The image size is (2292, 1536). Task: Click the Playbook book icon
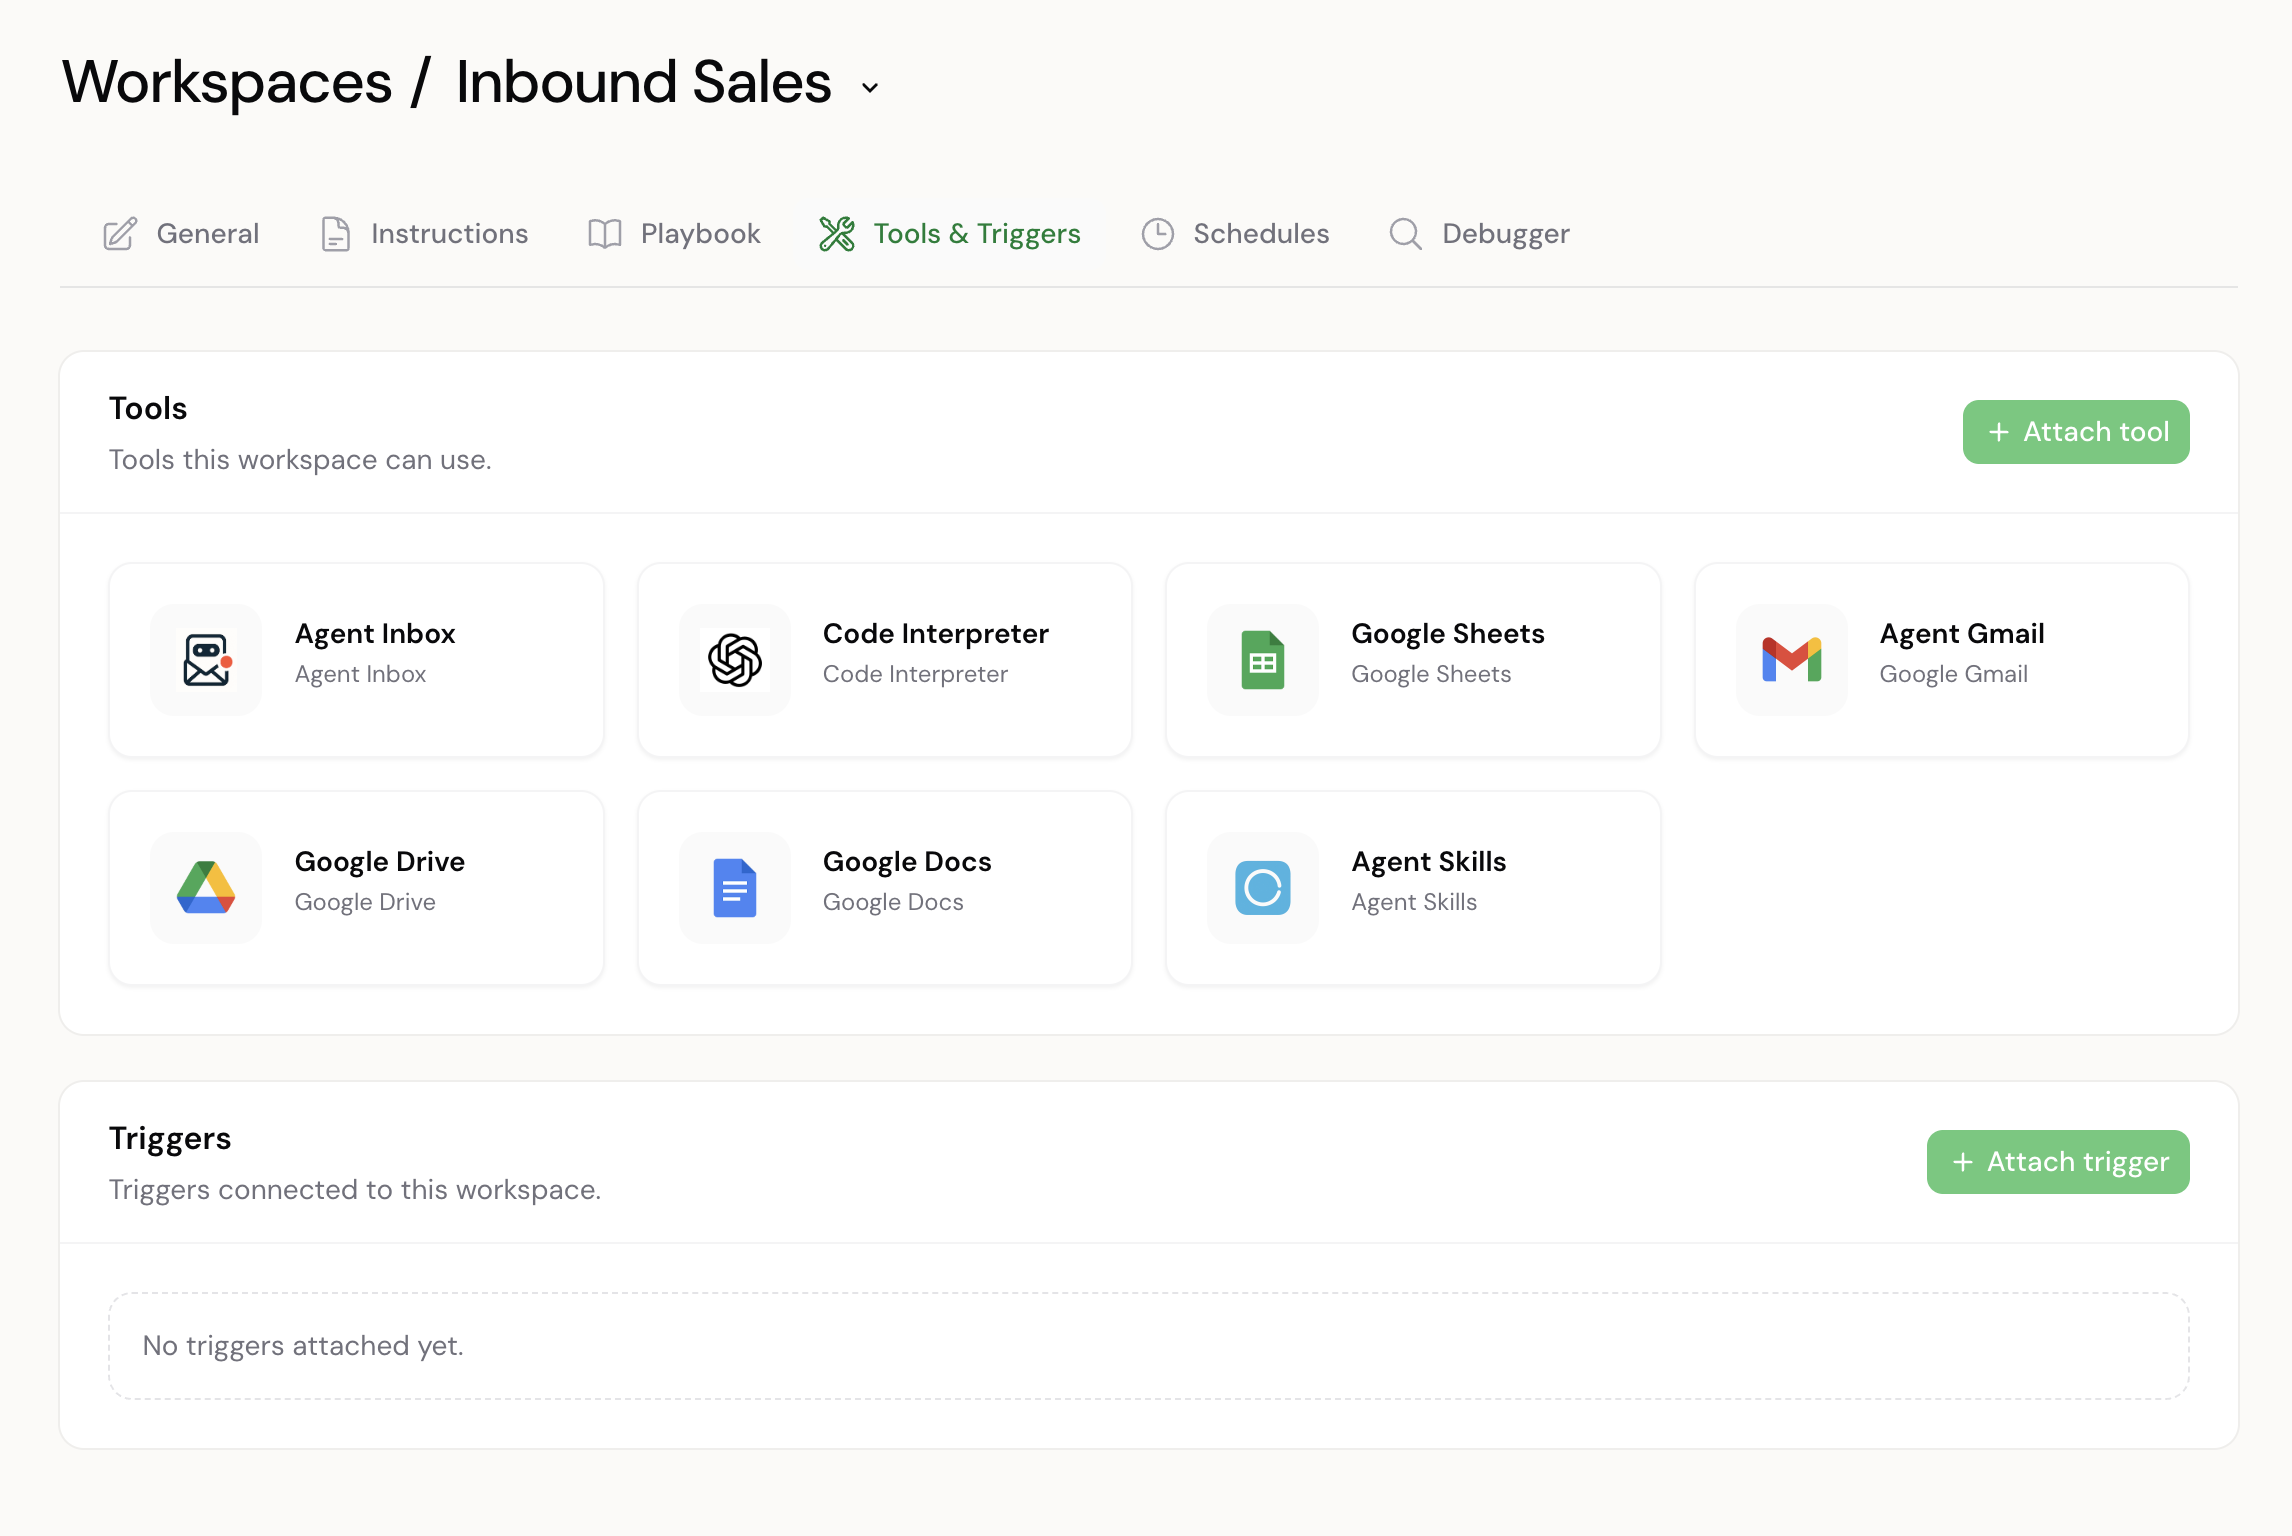pos(603,233)
